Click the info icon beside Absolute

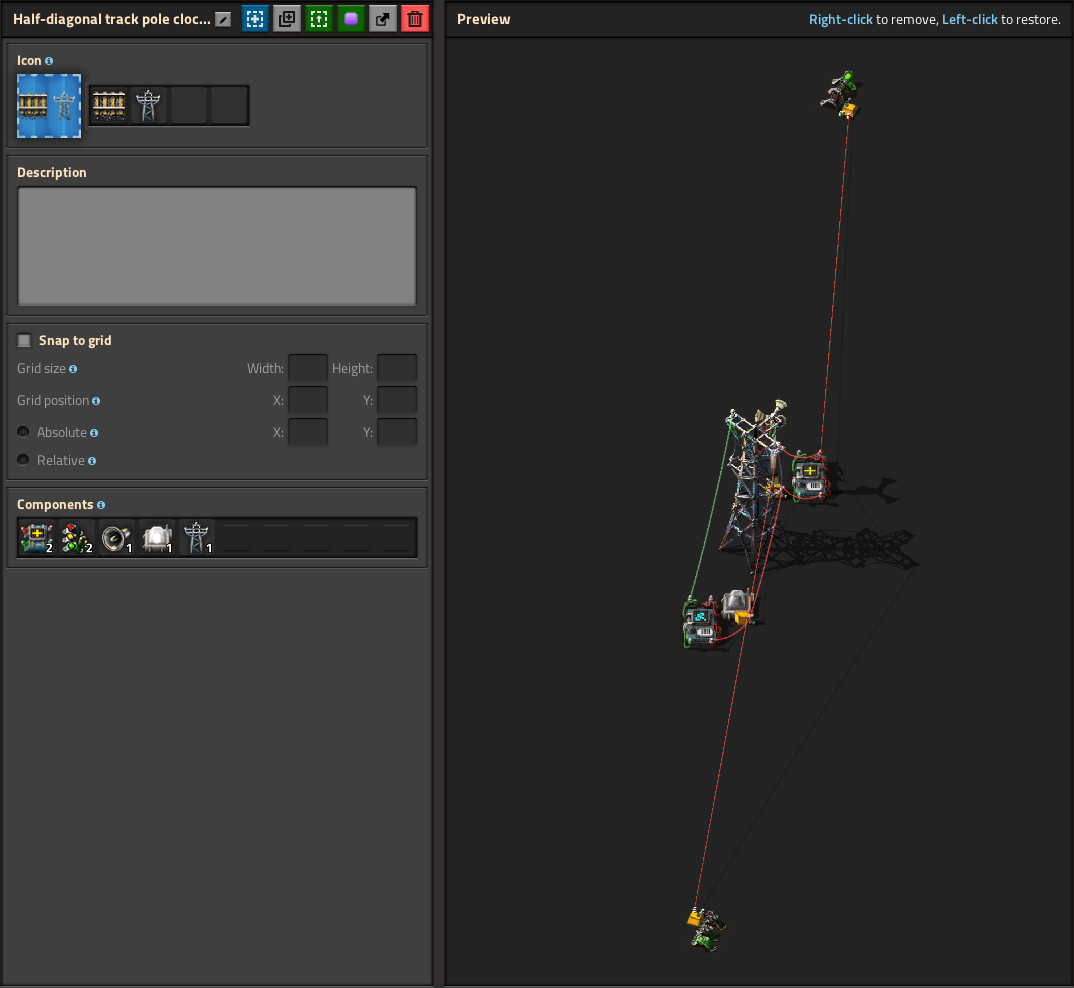coord(94,433)
